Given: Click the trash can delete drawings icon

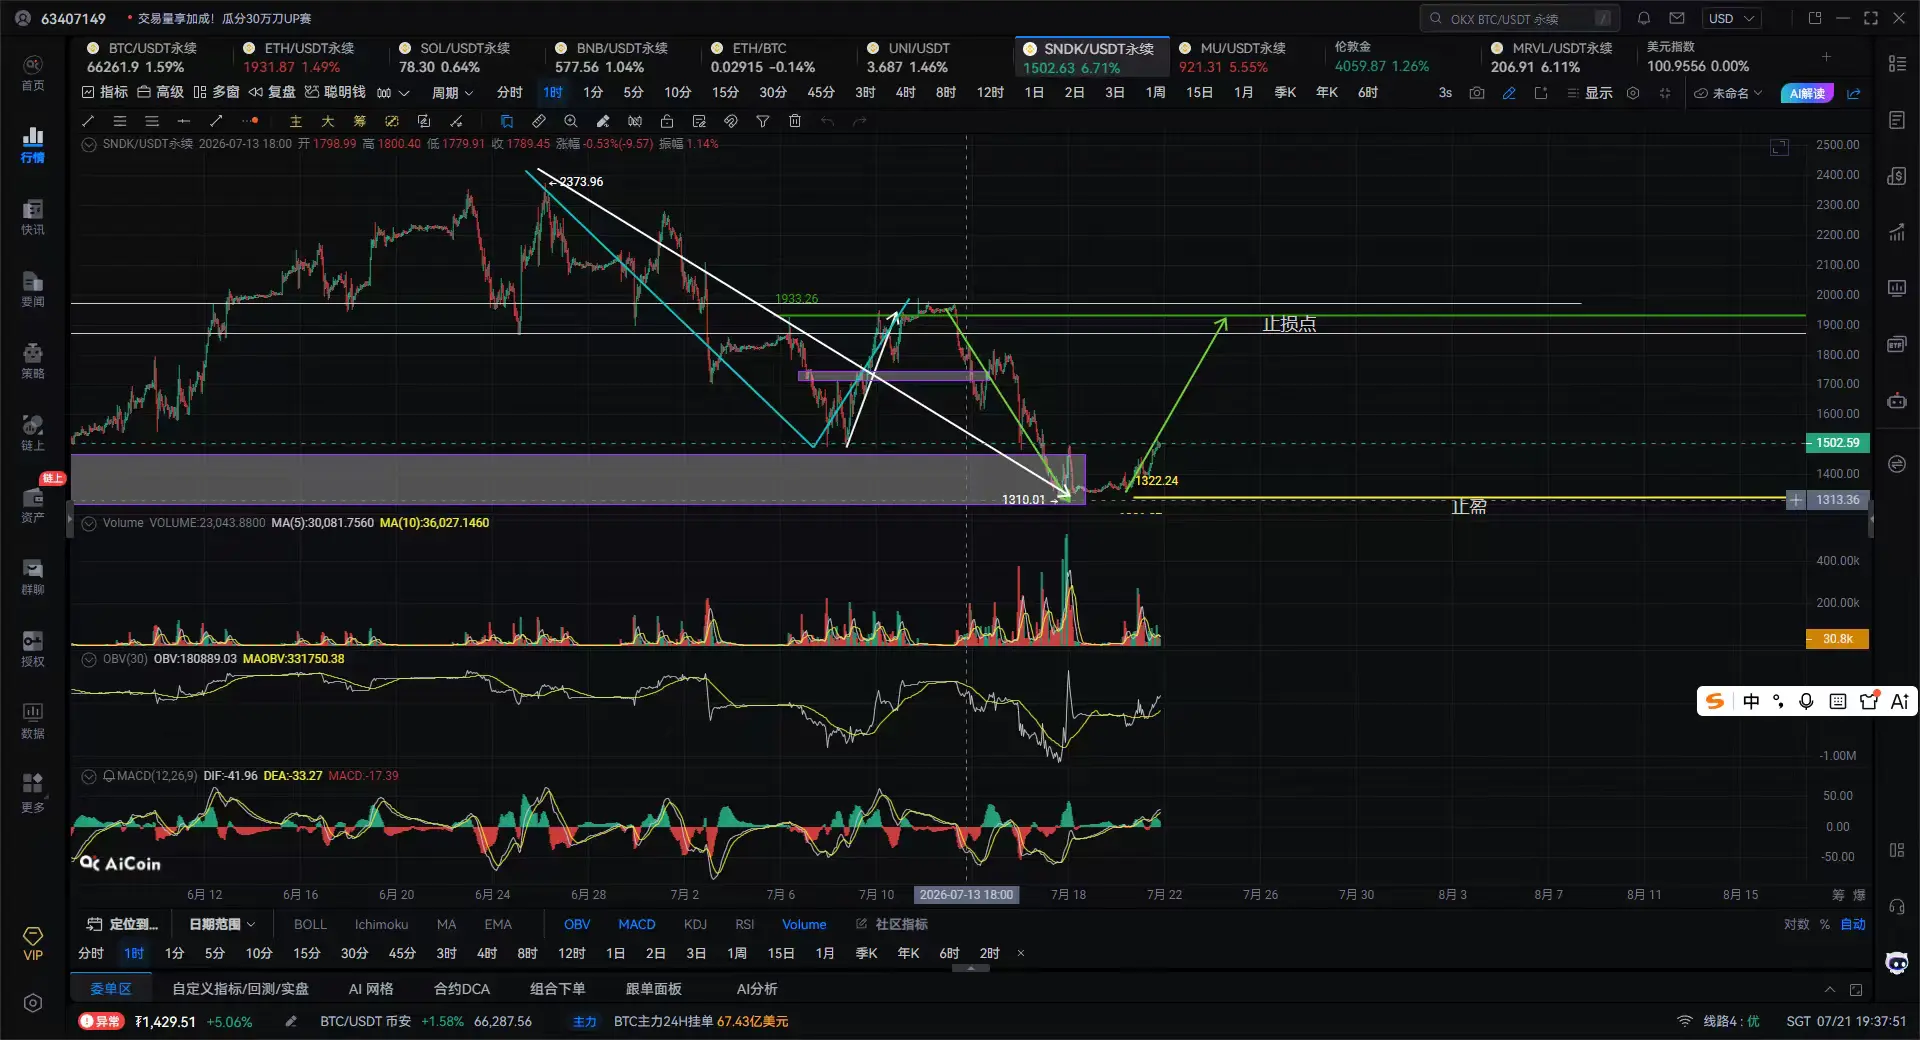Looking at the screenshot, I should 795,121.
